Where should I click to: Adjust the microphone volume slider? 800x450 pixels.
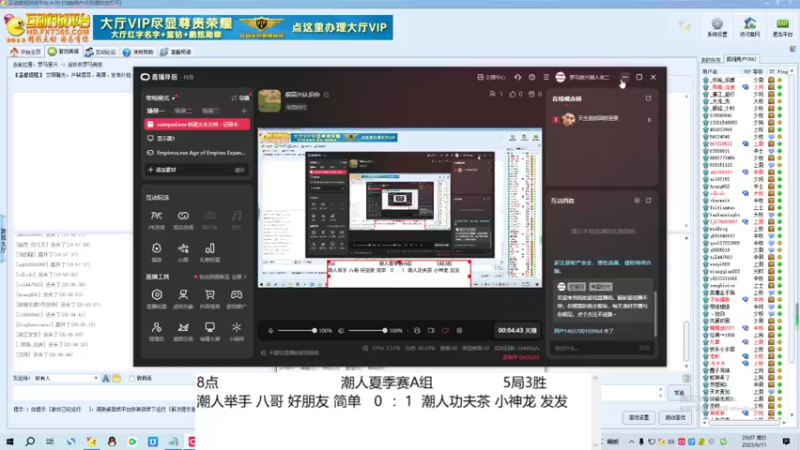click(296, 331)
